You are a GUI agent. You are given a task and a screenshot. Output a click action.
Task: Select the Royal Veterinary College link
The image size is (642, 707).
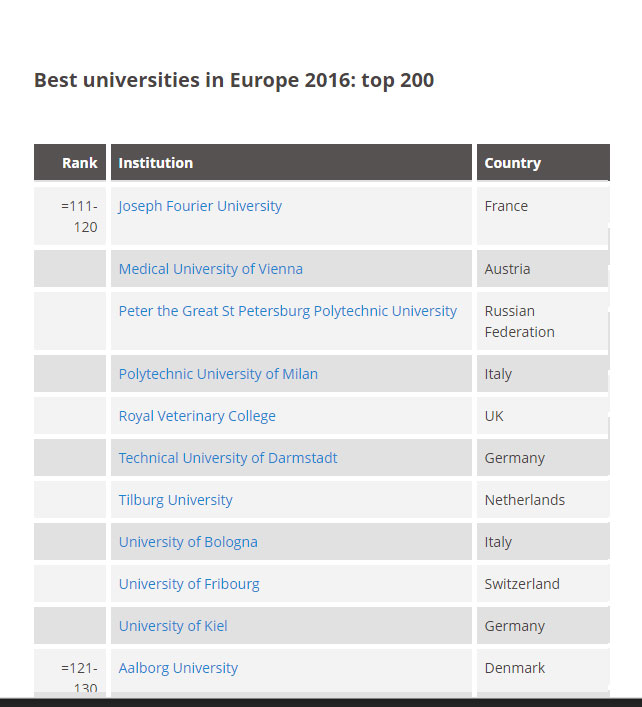[197, 416]
